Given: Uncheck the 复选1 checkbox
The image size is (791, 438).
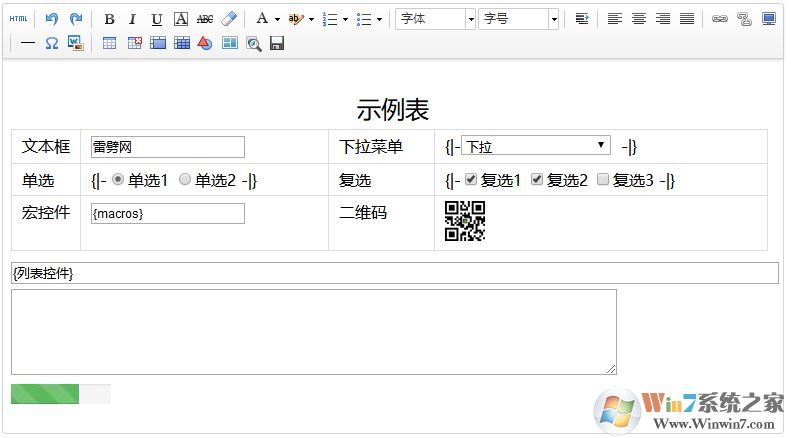Looking at the screenshot, I should click(471, 179).
